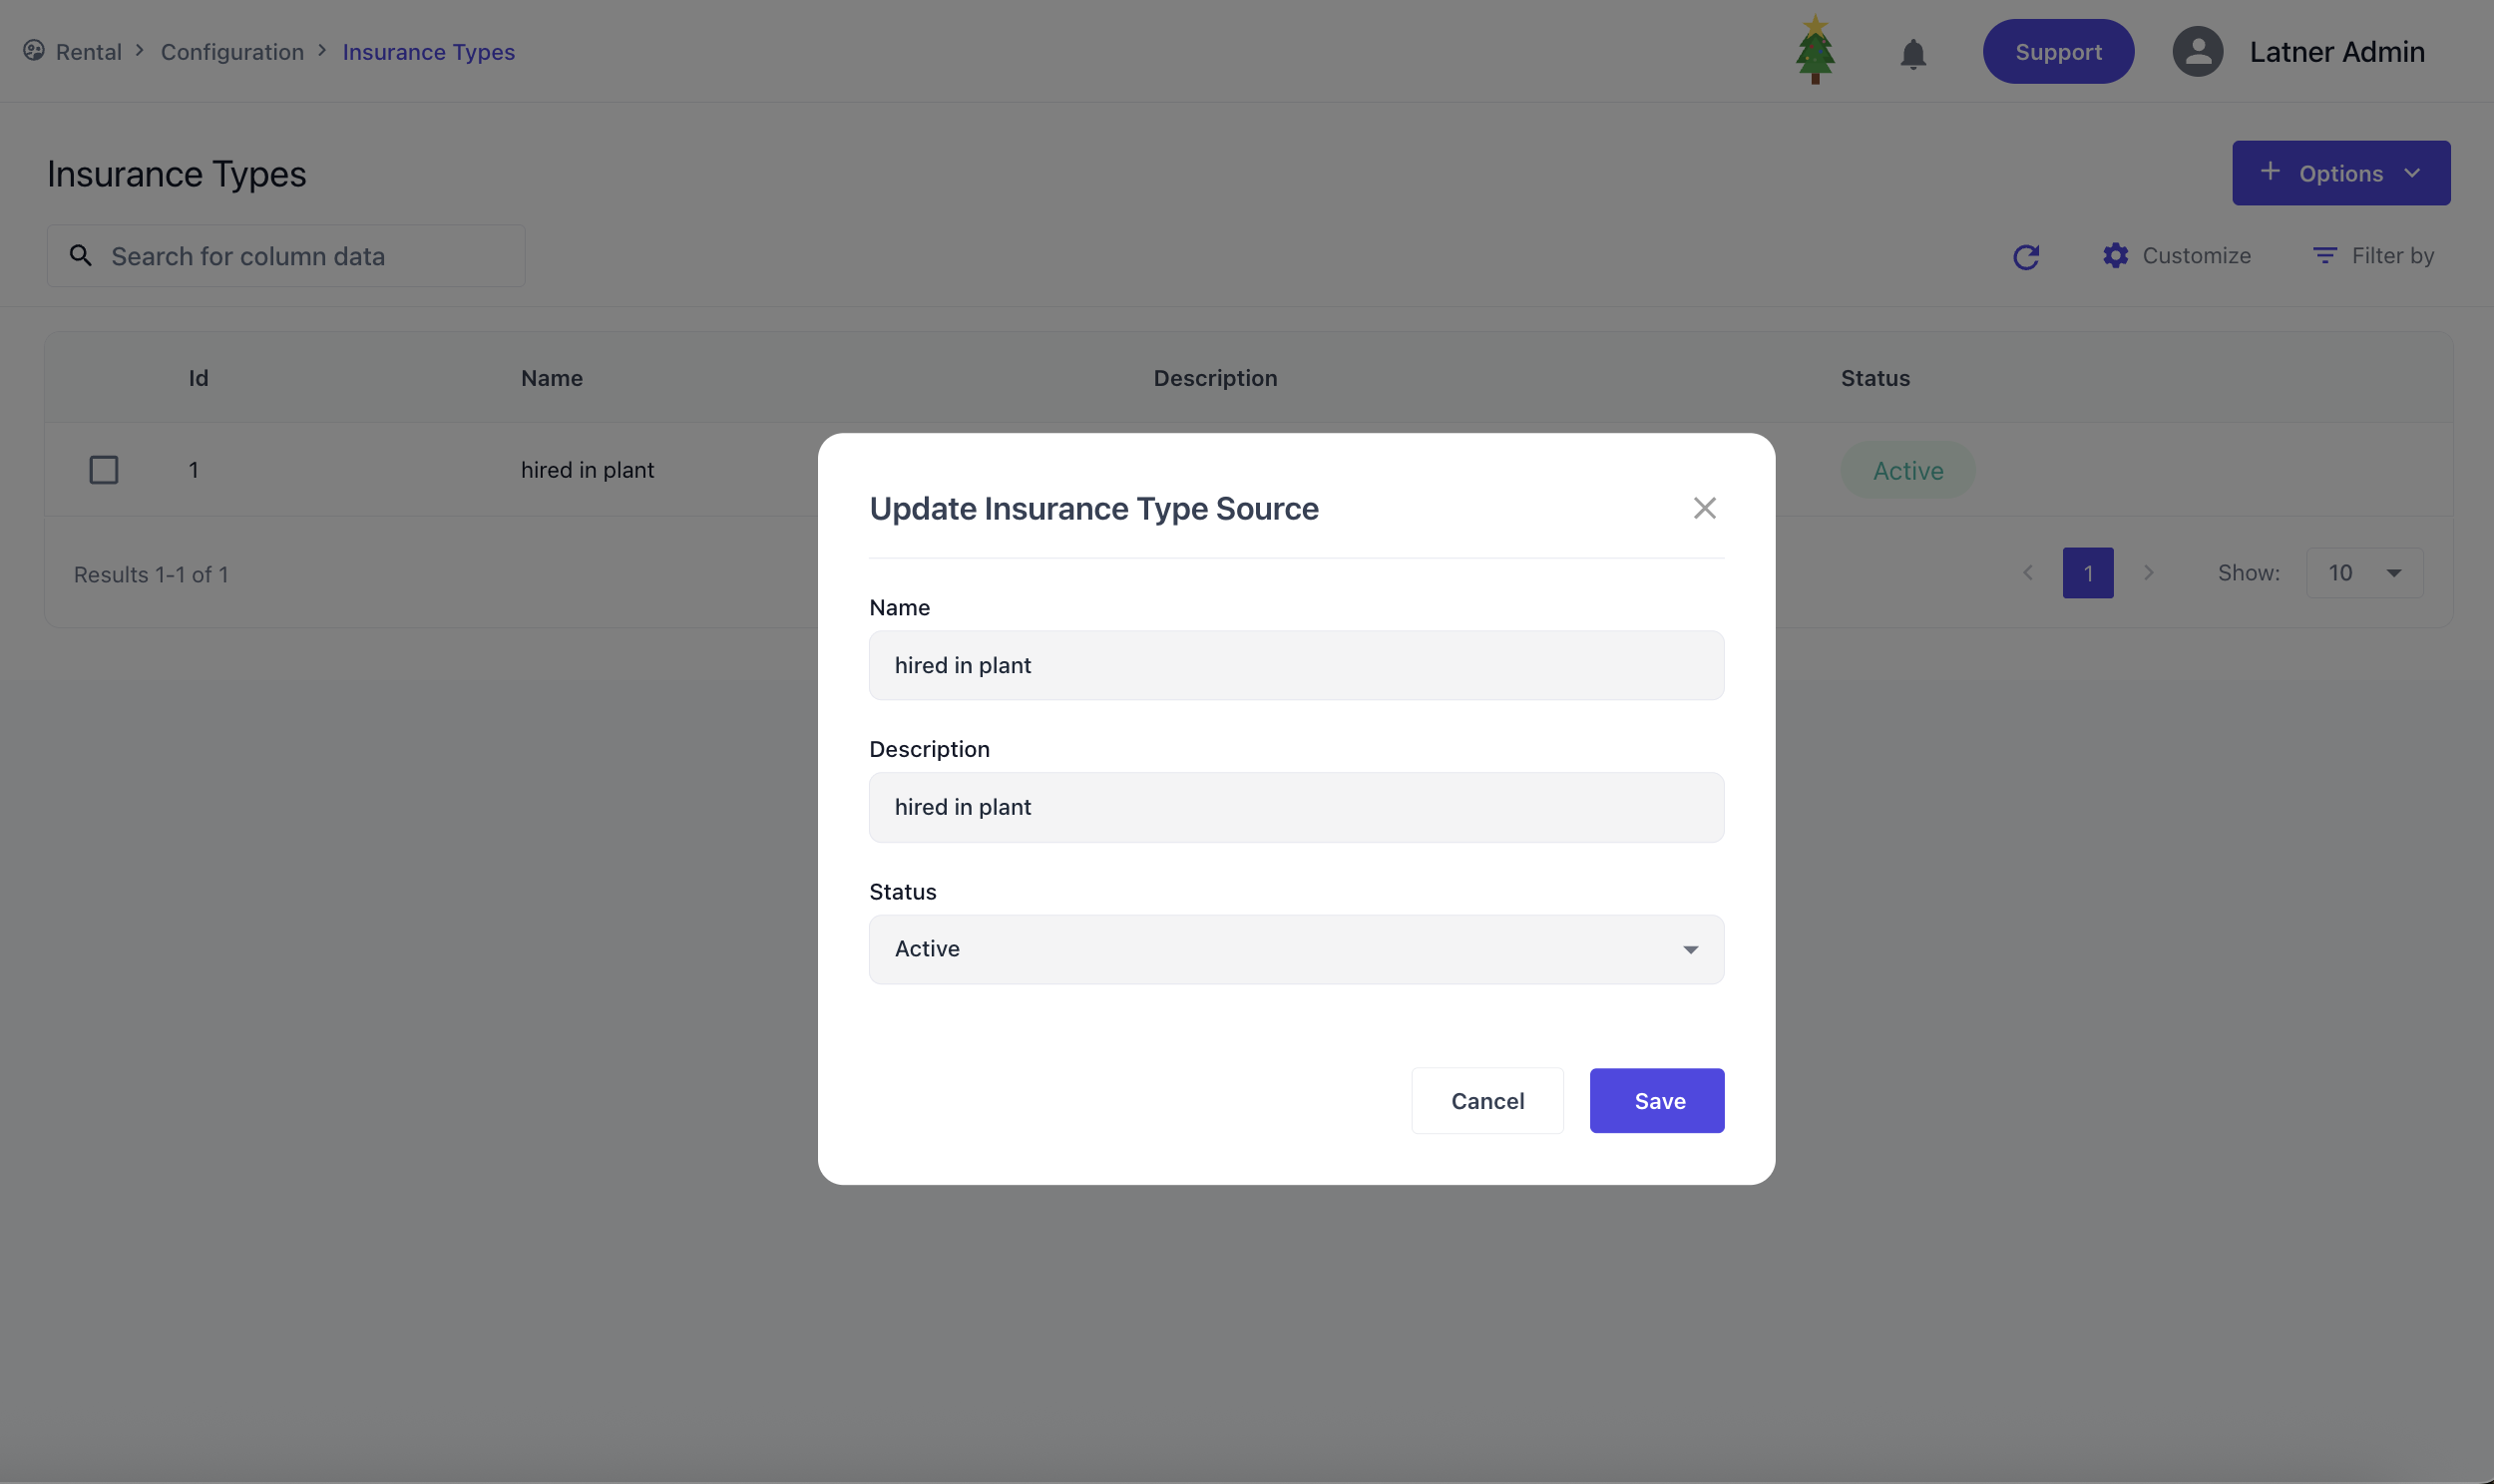This screenshot has height=1484, width=2494.
Task: Go to Configuration in breadcrumb
Action: pos(232,52)
